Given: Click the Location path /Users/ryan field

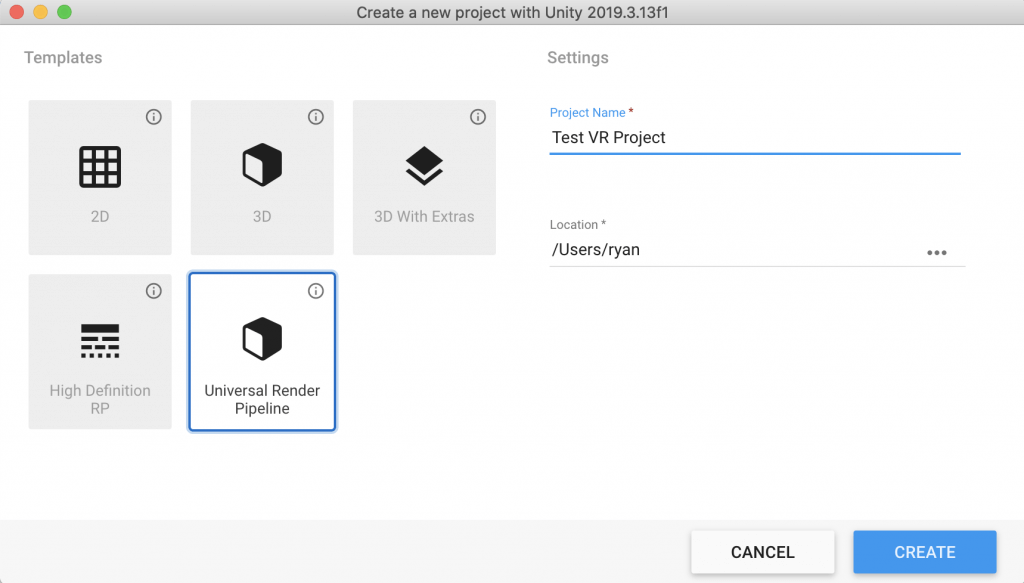Looking at the screenshot, I should [x=700, y=249].
